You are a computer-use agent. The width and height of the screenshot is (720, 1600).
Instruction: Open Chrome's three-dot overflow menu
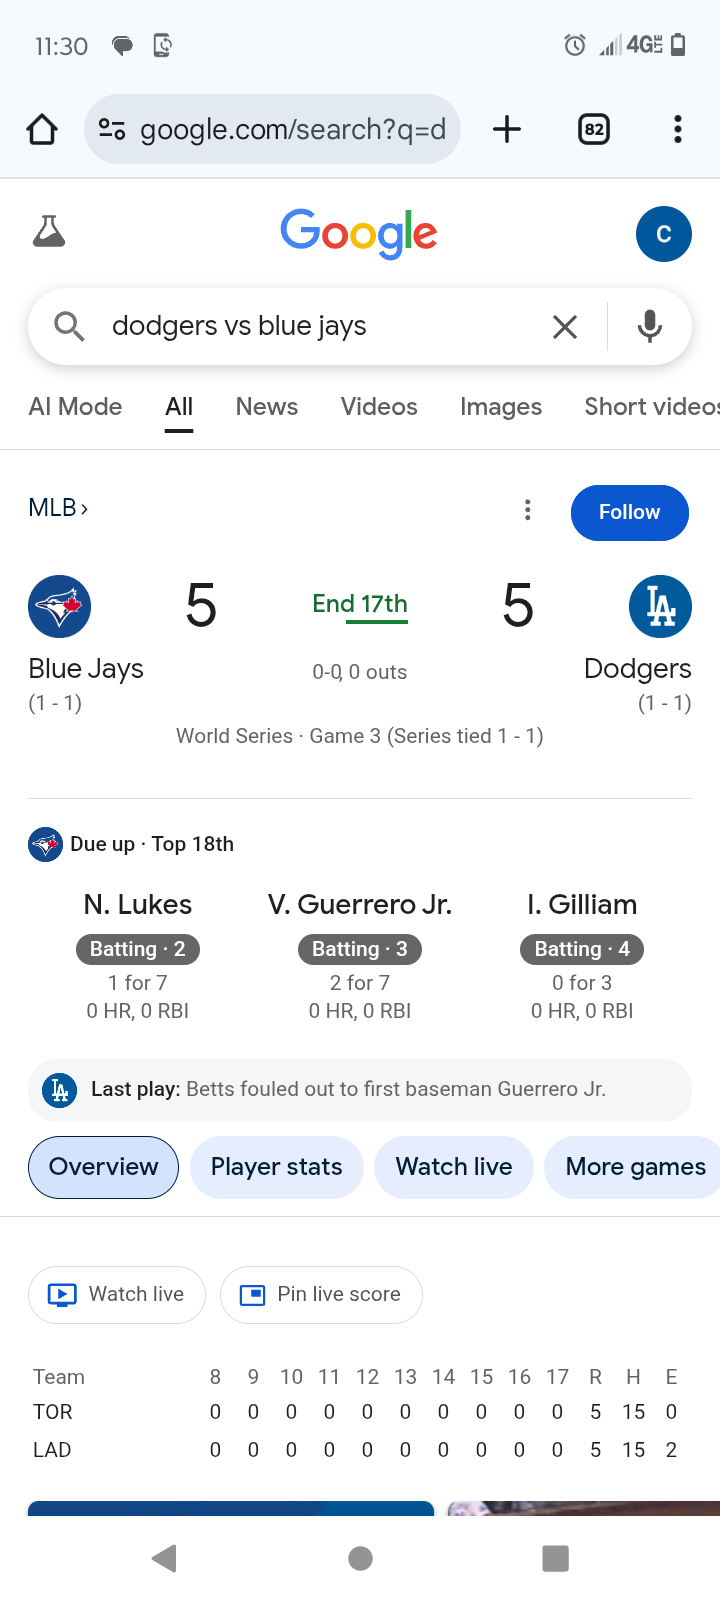[678, 129]
